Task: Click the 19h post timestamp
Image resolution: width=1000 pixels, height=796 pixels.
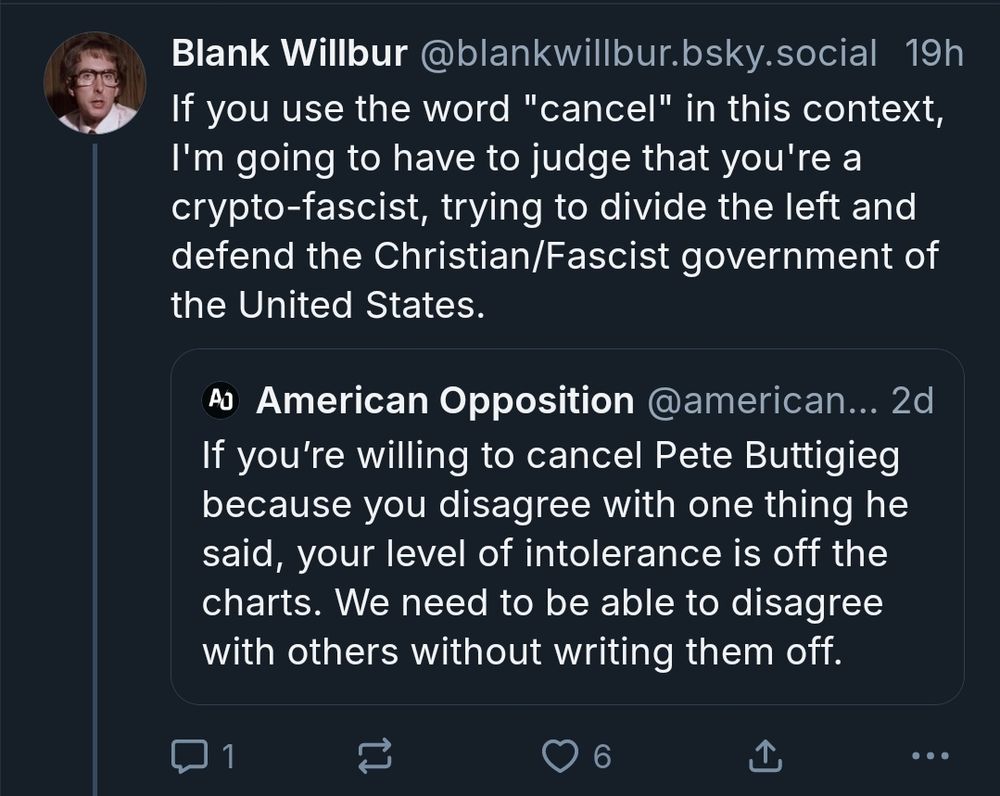Action: [x=933, y=53]
